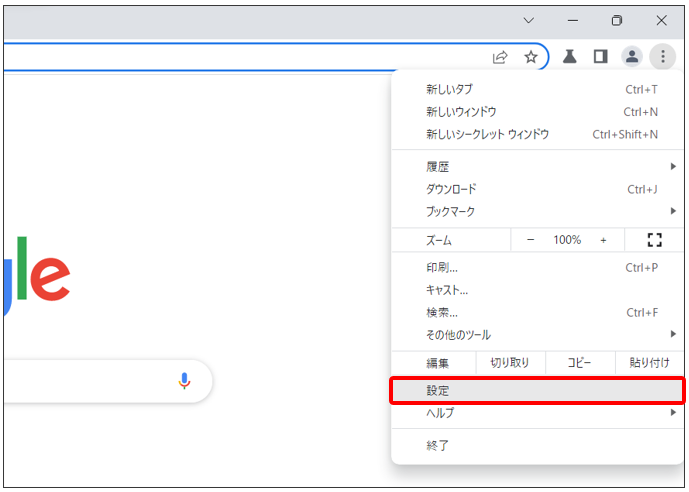Open the tab search chevron in title bar
This screenshot has width=689, height=492.
(x=529, y=20)
